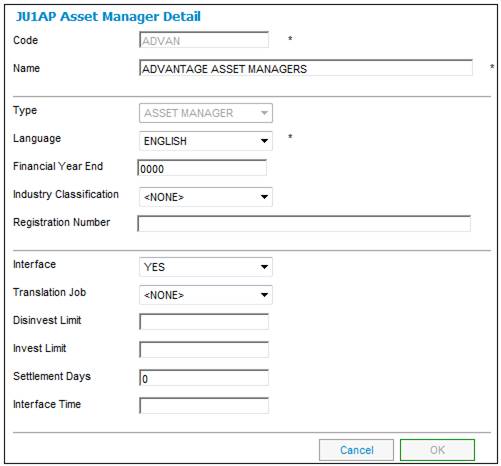This screenshot has width=501, height=466.
Task: Open the Type dropdown showing ASSET MANAGER
Action: (x=206, y=113)
